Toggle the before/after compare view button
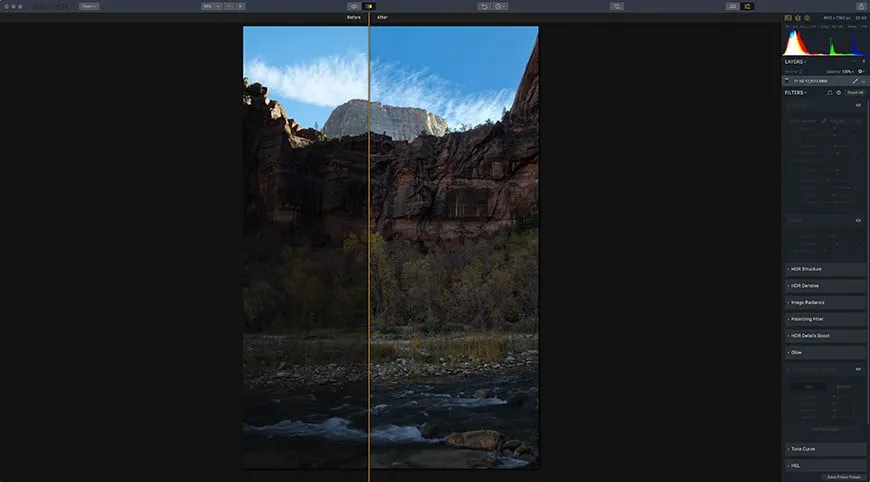Image resolution: width=870 pixels, height=482 pixels. 369,6
